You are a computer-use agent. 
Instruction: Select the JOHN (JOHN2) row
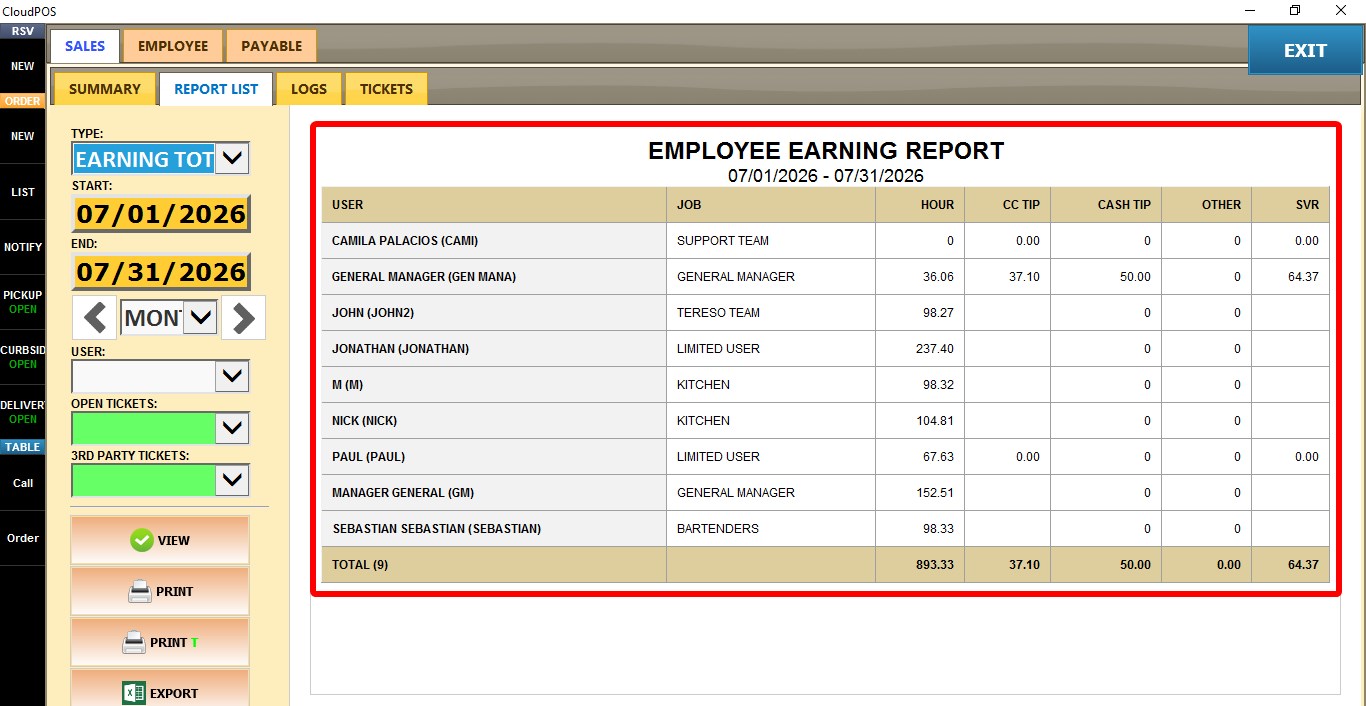(x=825, y=313)
